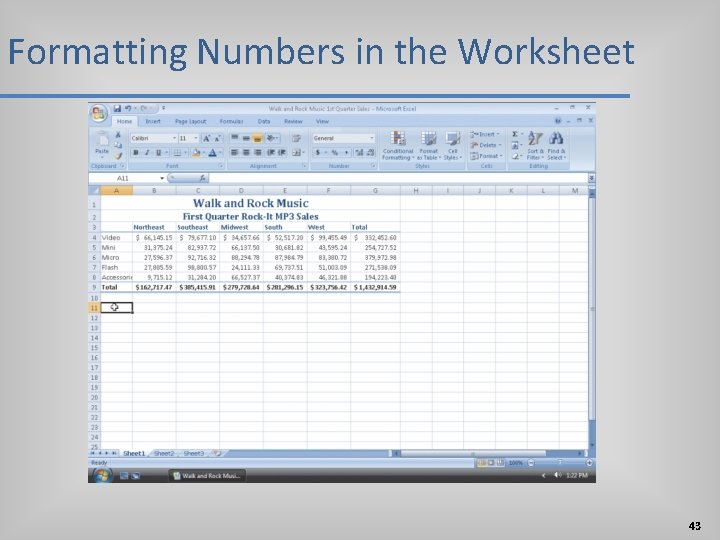Image resolution: width=720 pixels, height=540 pixels.
Task: Click Walk and Rock Music taskbar button
Action: [207, 476]
